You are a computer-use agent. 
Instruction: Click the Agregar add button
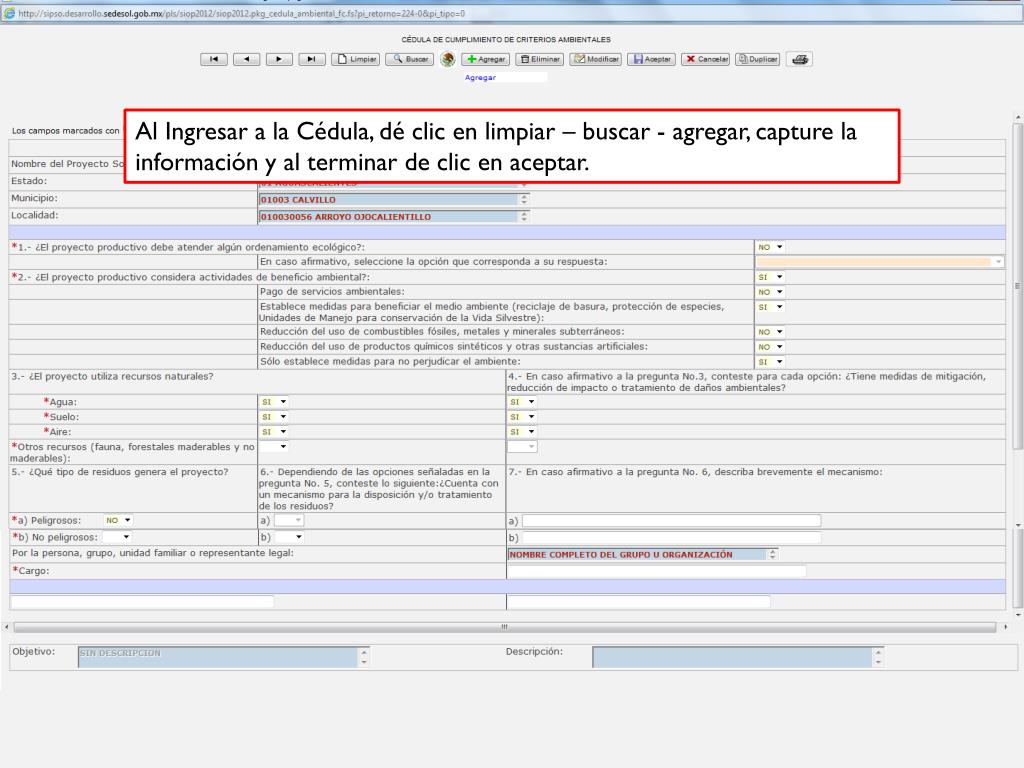tap(485, 59)
